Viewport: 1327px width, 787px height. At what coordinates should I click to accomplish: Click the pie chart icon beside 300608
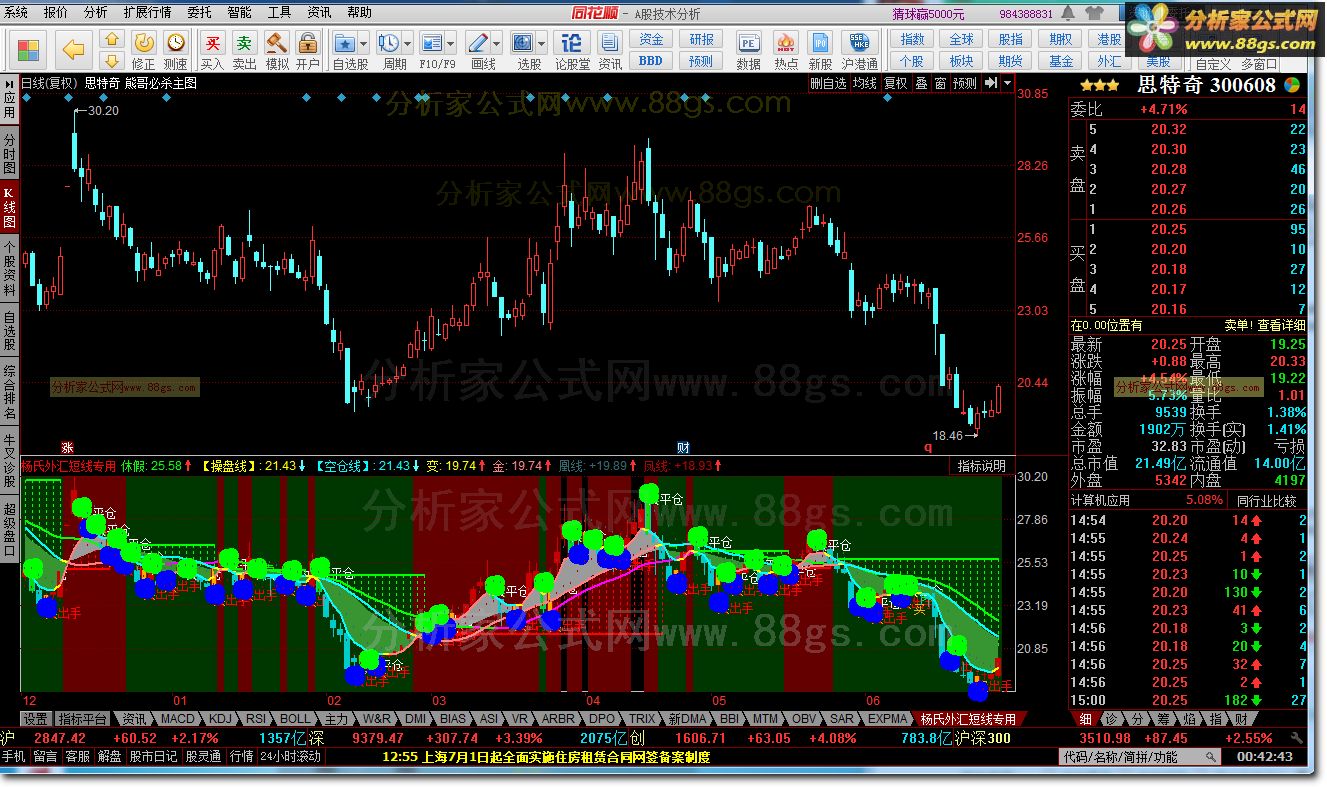[x=1293, y=85]
